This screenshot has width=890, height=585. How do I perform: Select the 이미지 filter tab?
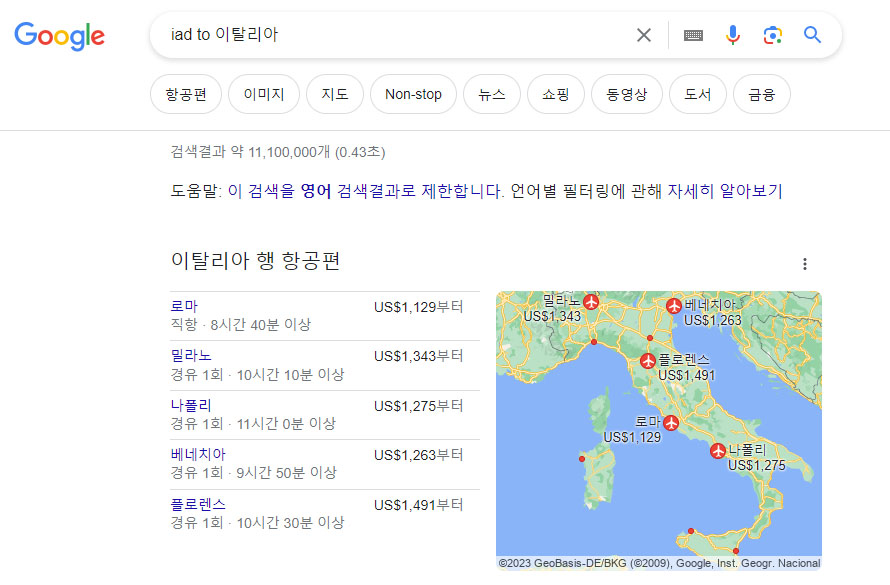coord(264,94)
